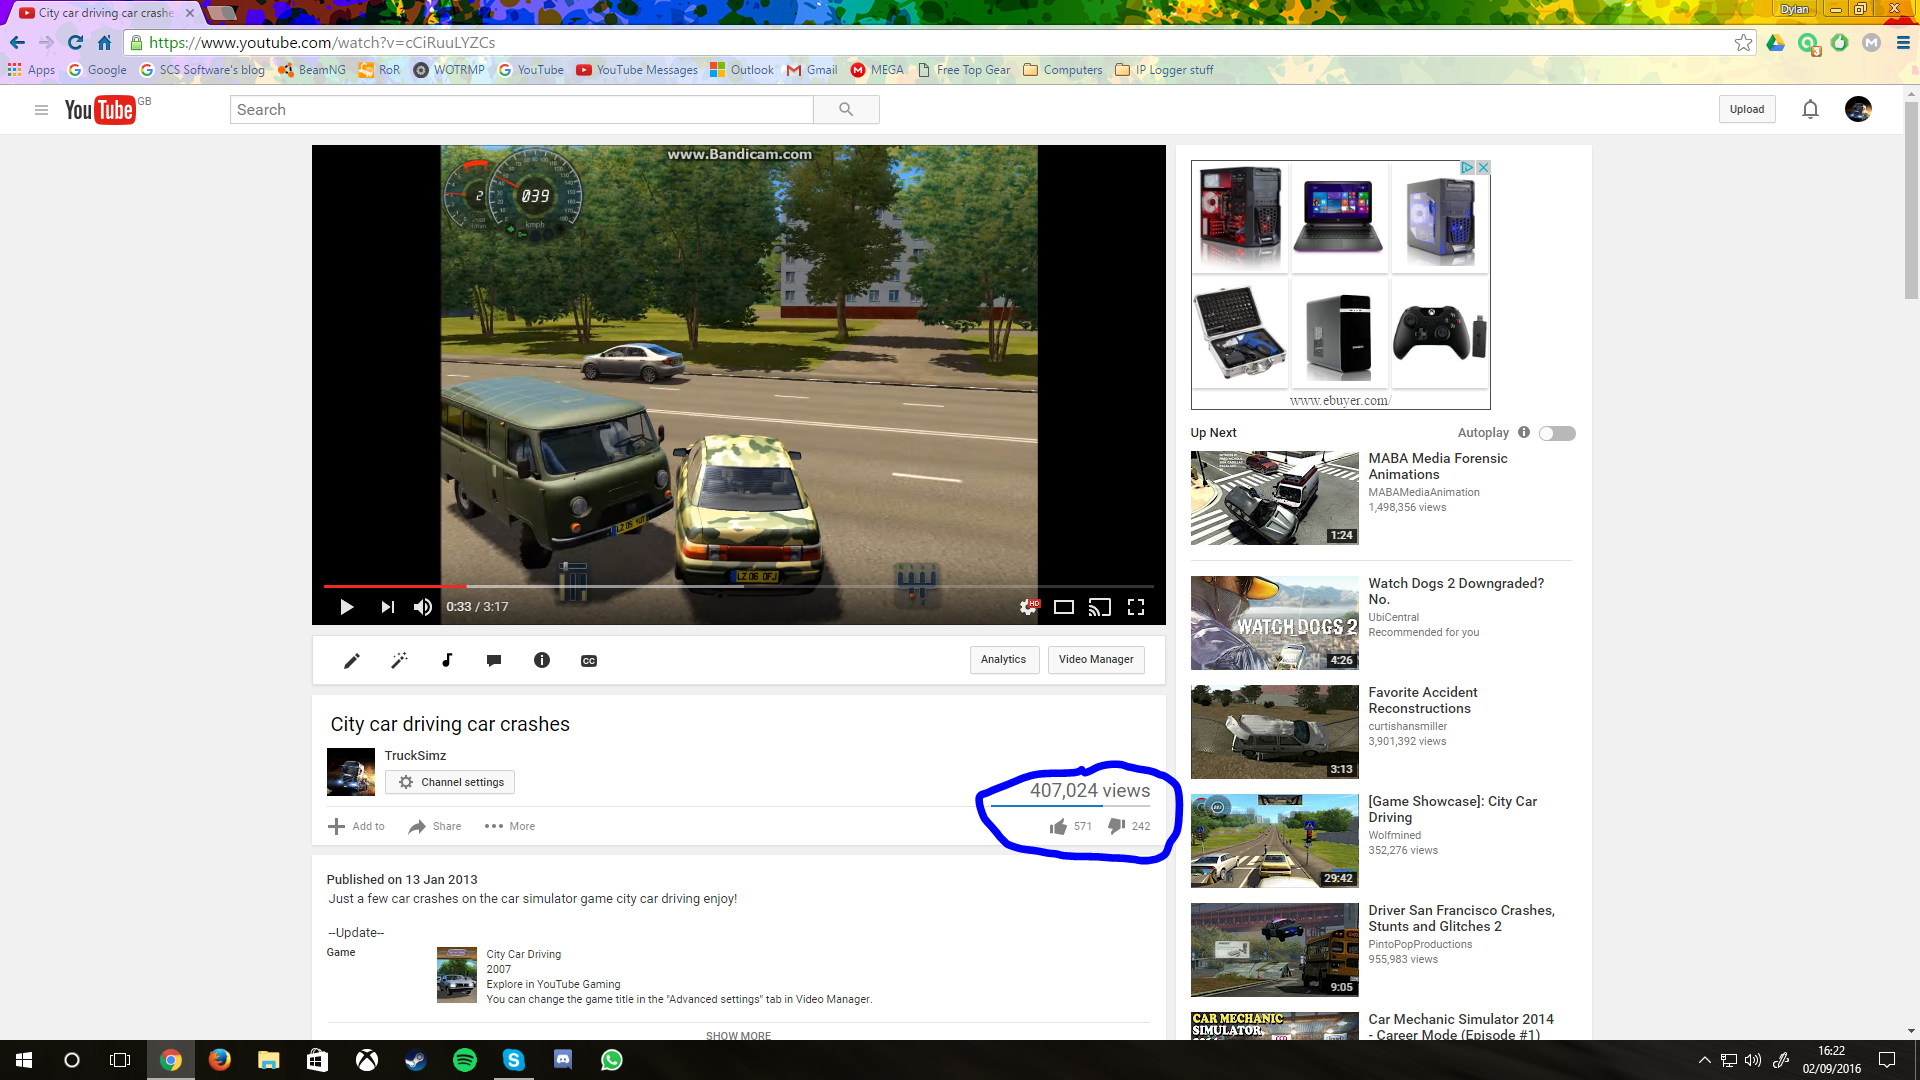Open video quality settings gear
This screenshot has width=1920, height=1080.
point(1027,607)
